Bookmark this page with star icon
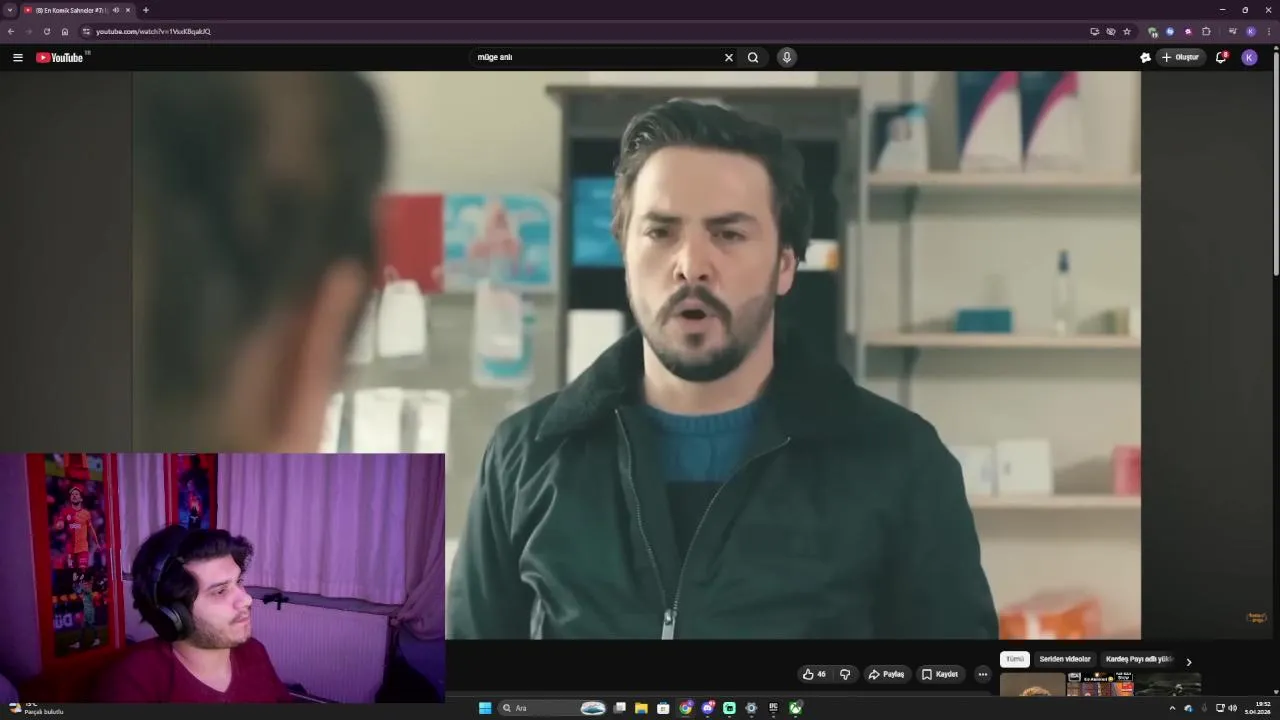Image resolution: width=1280 pixels, height=720 pixels. pyautogui.click(x=1127, y=32)
